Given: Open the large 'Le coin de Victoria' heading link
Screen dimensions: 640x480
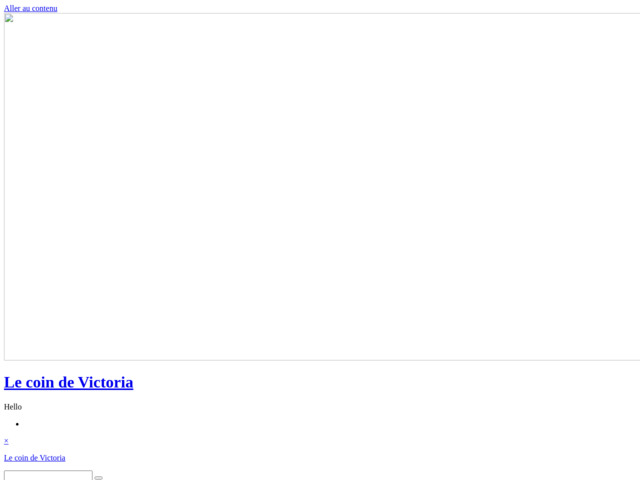Looking at the screenshot, I should (69, 382).
